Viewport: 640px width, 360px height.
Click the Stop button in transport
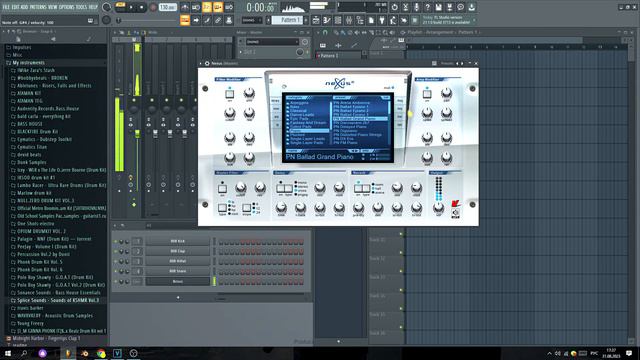point(142,7)
